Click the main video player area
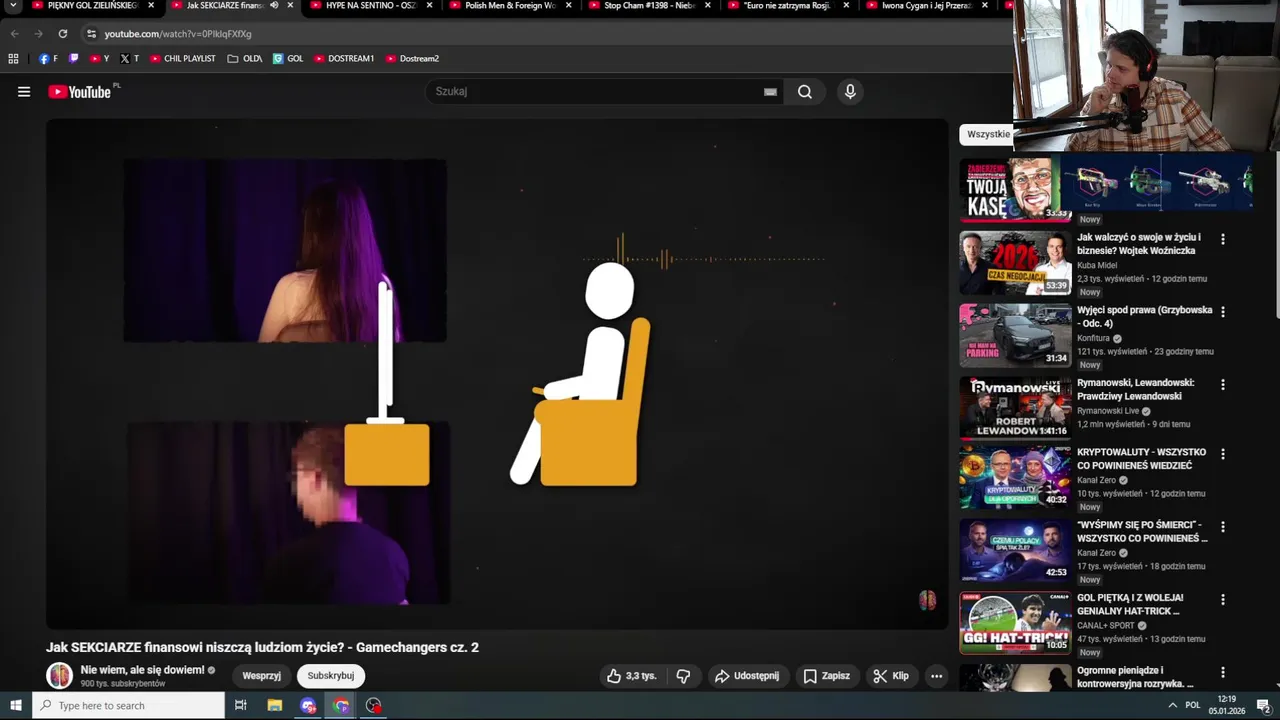Image resolution: width=1280 pixels, height=720 pixels. click(497, 374)
